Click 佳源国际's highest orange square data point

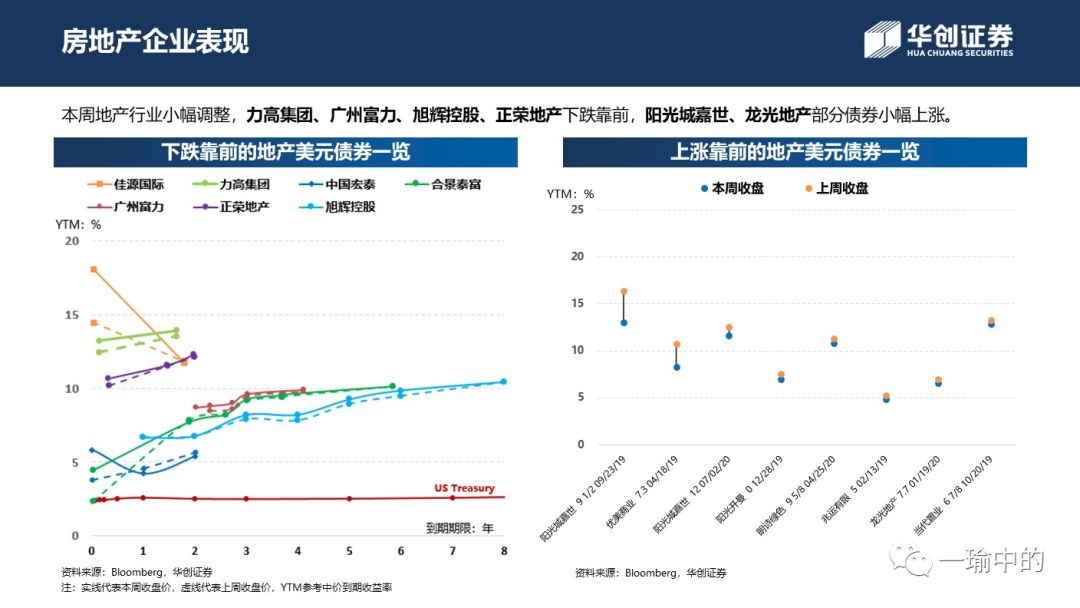[94, 269]
